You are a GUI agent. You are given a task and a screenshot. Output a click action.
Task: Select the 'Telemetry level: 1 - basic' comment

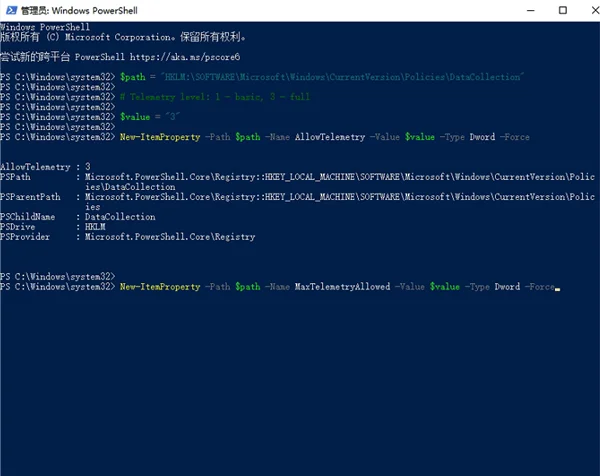coord(215,97)
